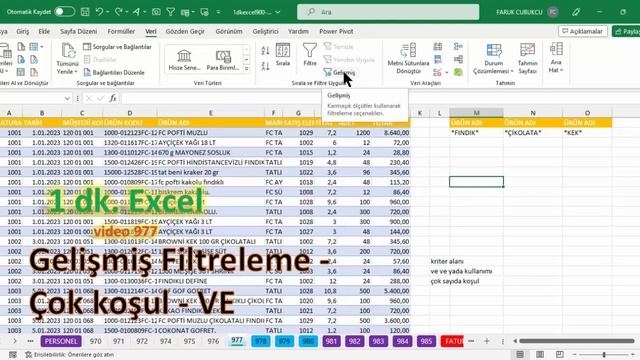Open the Sırala sort dialog
This screenshot has height=360, width=640.
pos(282,54)
